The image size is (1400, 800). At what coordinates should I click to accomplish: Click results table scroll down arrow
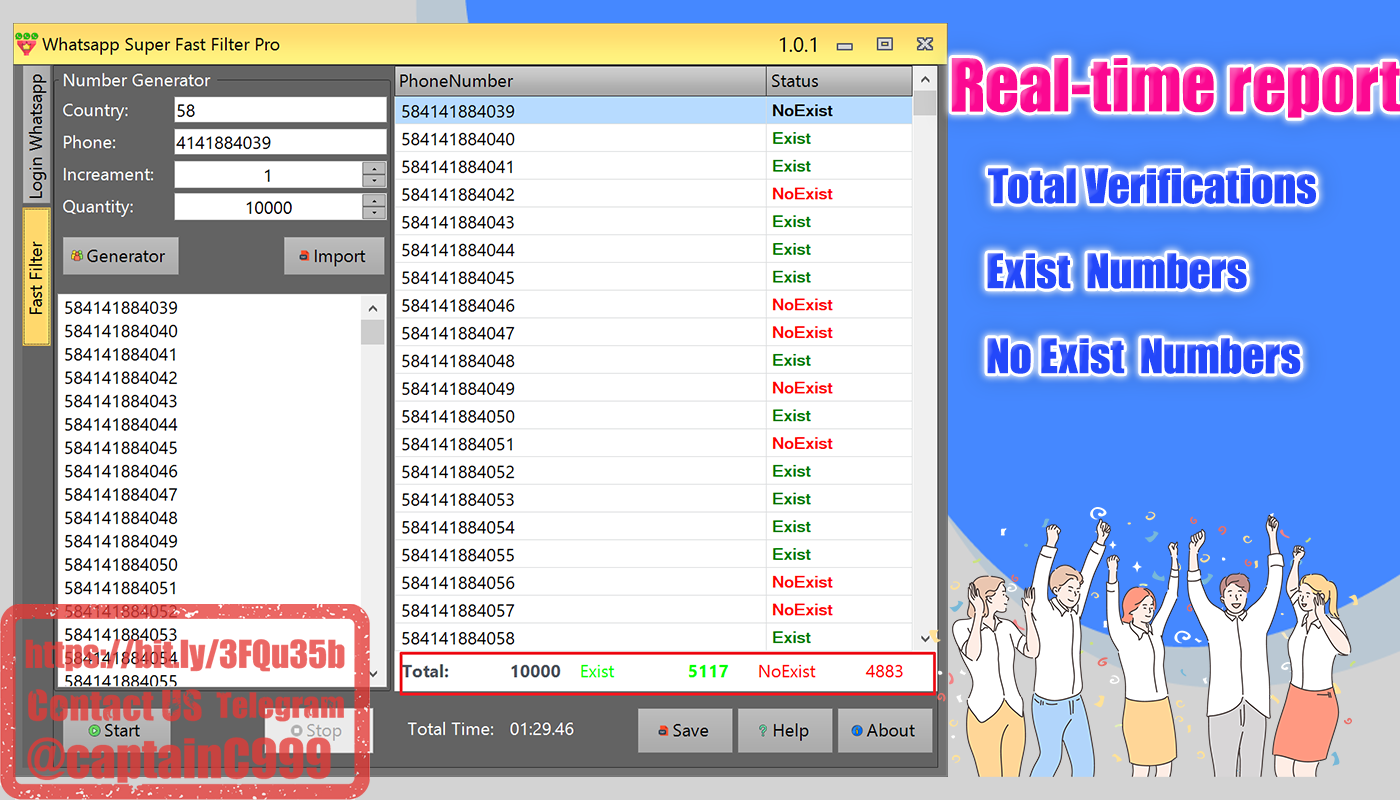925,637
